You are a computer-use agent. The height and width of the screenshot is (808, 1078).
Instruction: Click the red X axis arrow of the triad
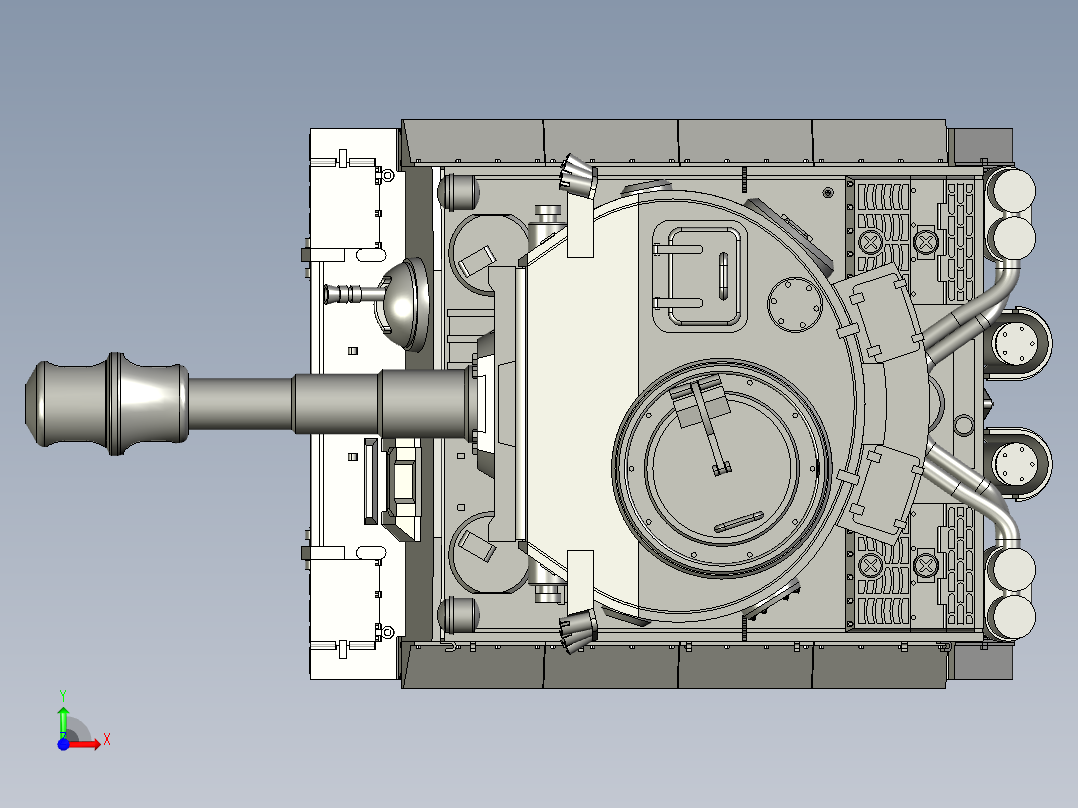[84, 744]
